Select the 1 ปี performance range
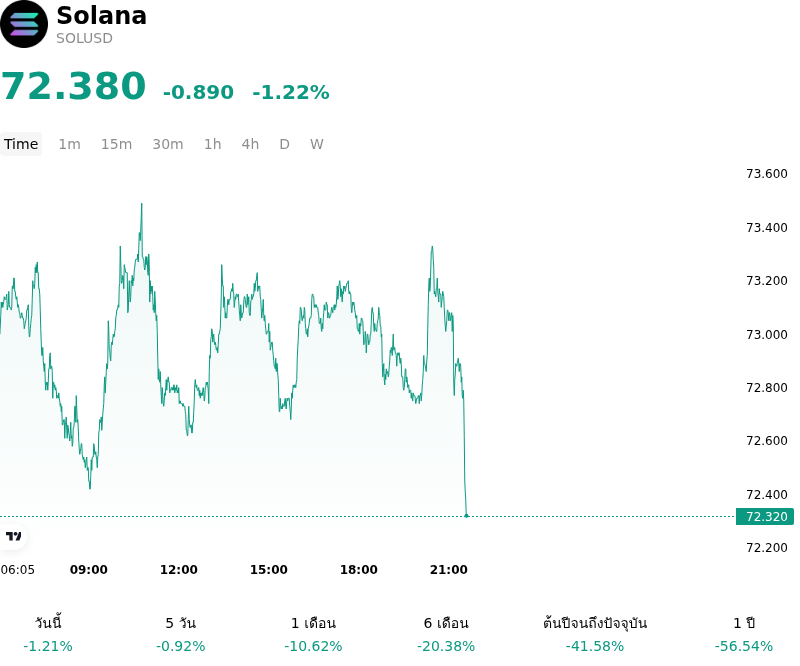This screenshot has height=666, width=800. point(744,634)
